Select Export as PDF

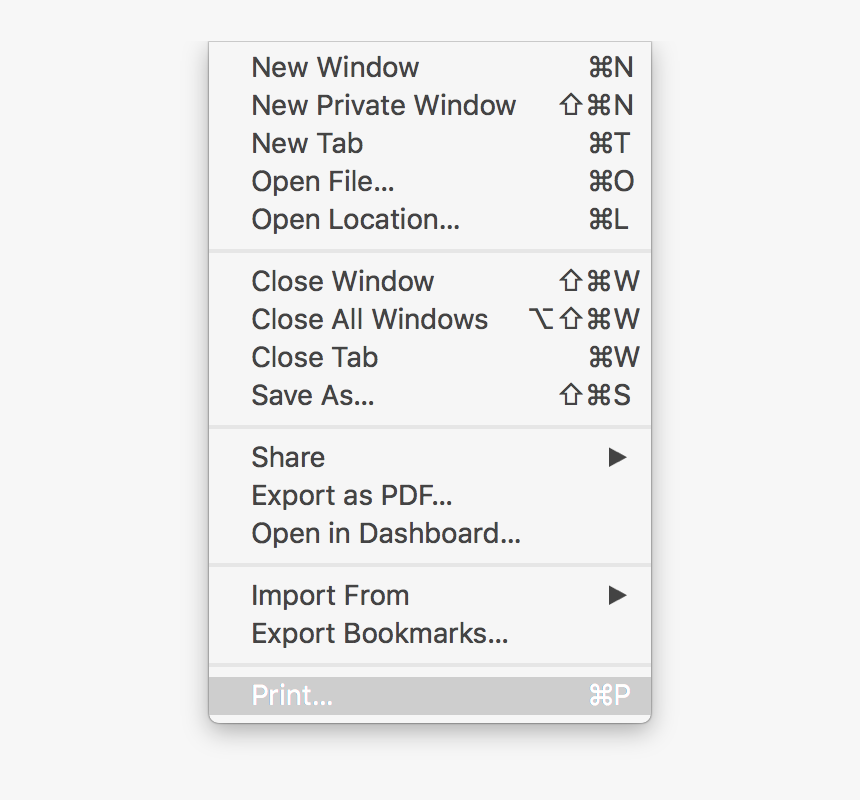pyautogui.click(x=351, y=495)
